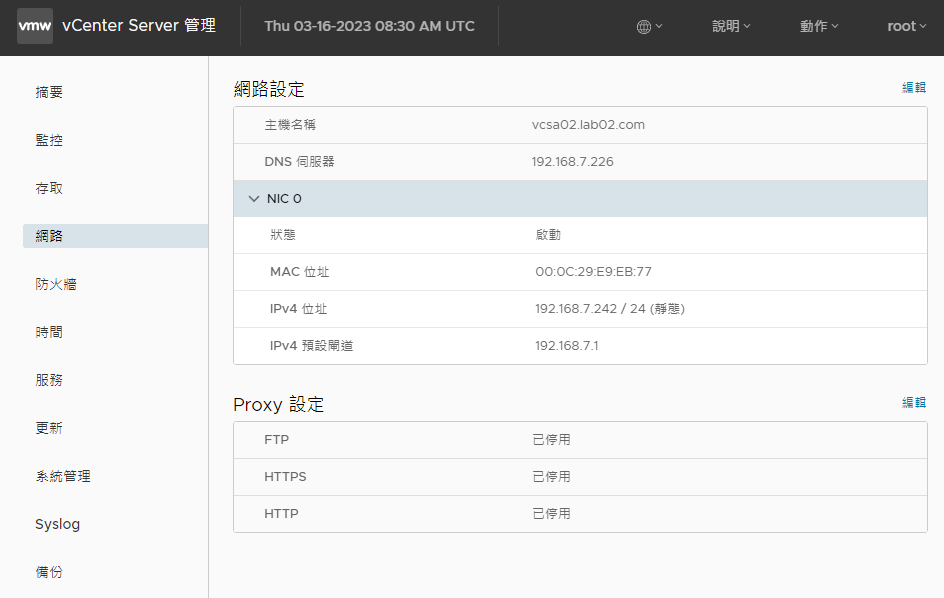944x598 pixels.
Task: Go to 時間 settings page
Action: click(49, 332)
